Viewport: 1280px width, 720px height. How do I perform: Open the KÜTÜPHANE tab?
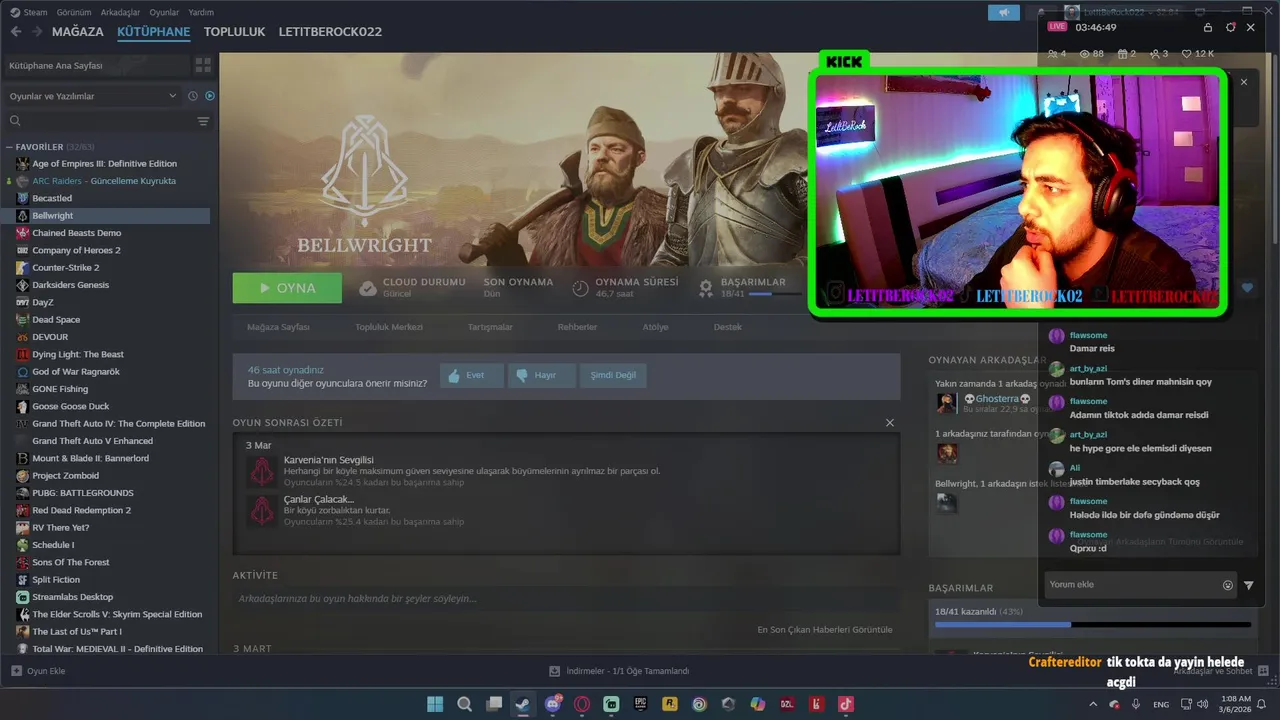point(154,32)
